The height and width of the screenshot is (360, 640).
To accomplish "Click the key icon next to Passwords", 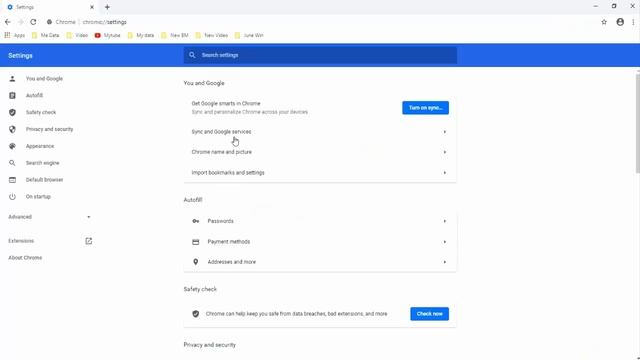I will click(196, 221).
